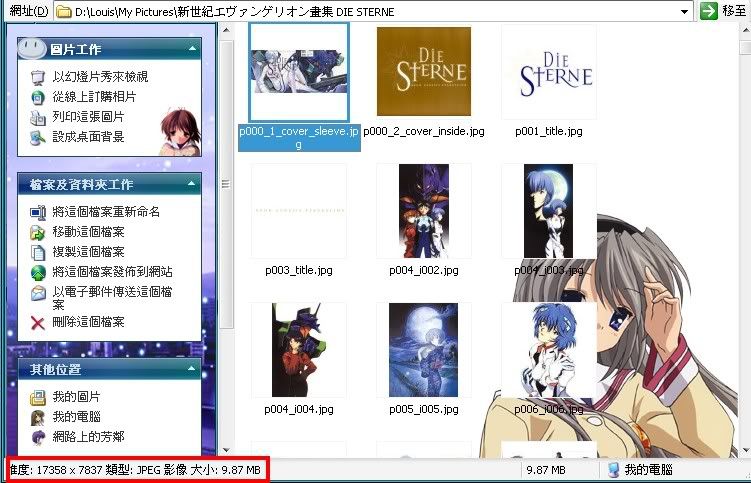Click 設成桌面背景 link
The image size is (751, 483).
click(x=88, y=137)
